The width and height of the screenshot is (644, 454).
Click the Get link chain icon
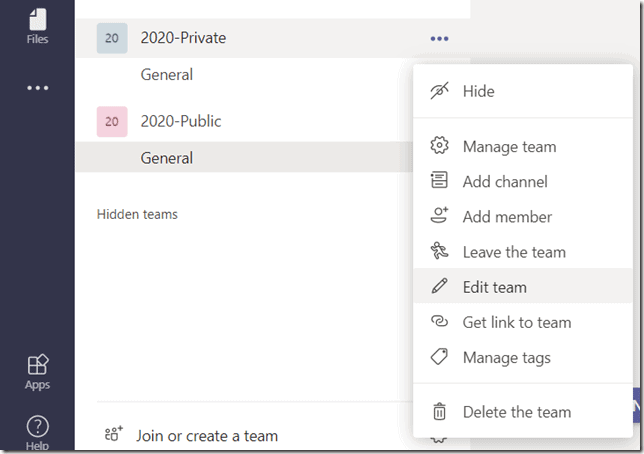coord(439,321)
